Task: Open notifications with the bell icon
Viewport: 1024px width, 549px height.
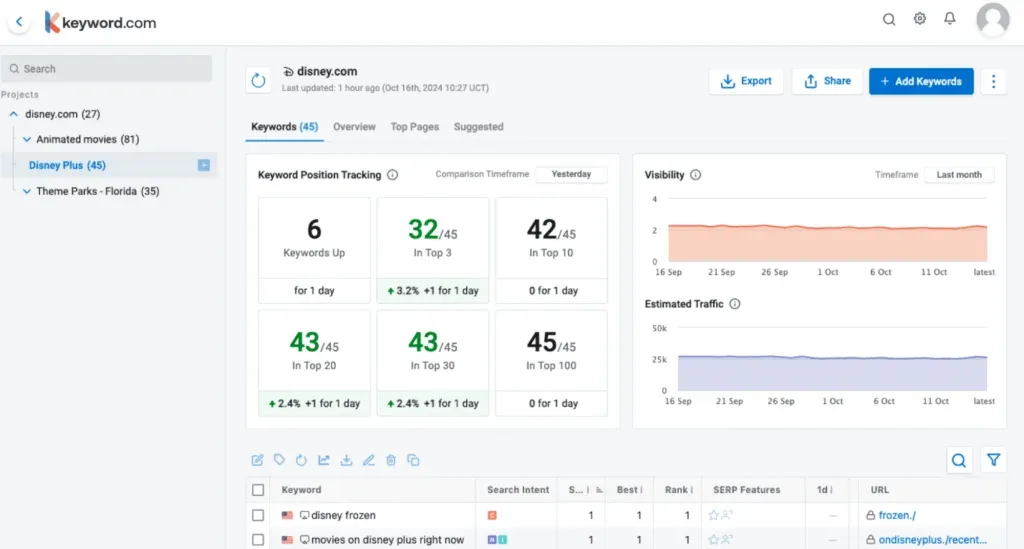Action: point(950,19)
